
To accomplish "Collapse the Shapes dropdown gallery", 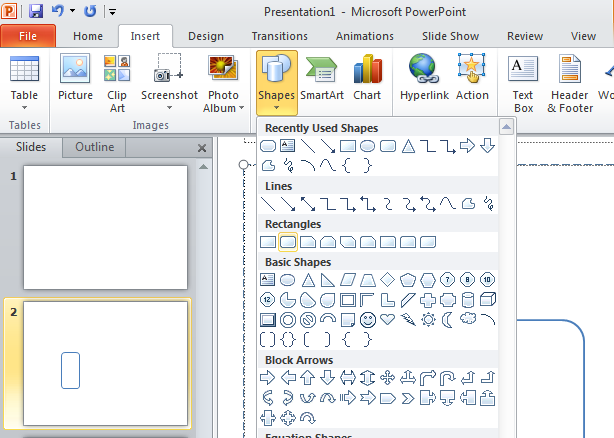I will [277, 83].
